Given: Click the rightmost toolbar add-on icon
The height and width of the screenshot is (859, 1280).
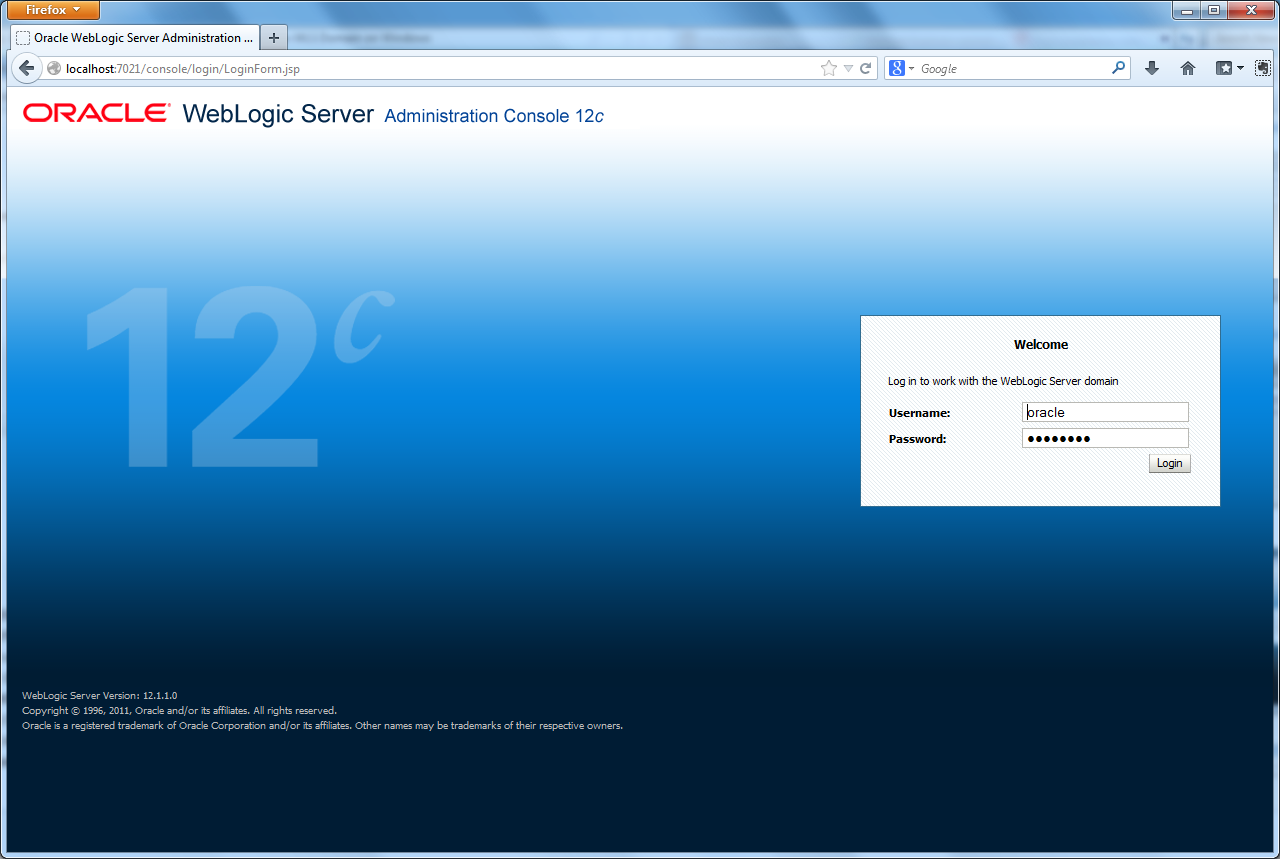Looking at the screenshot, I should (1263, 68).
